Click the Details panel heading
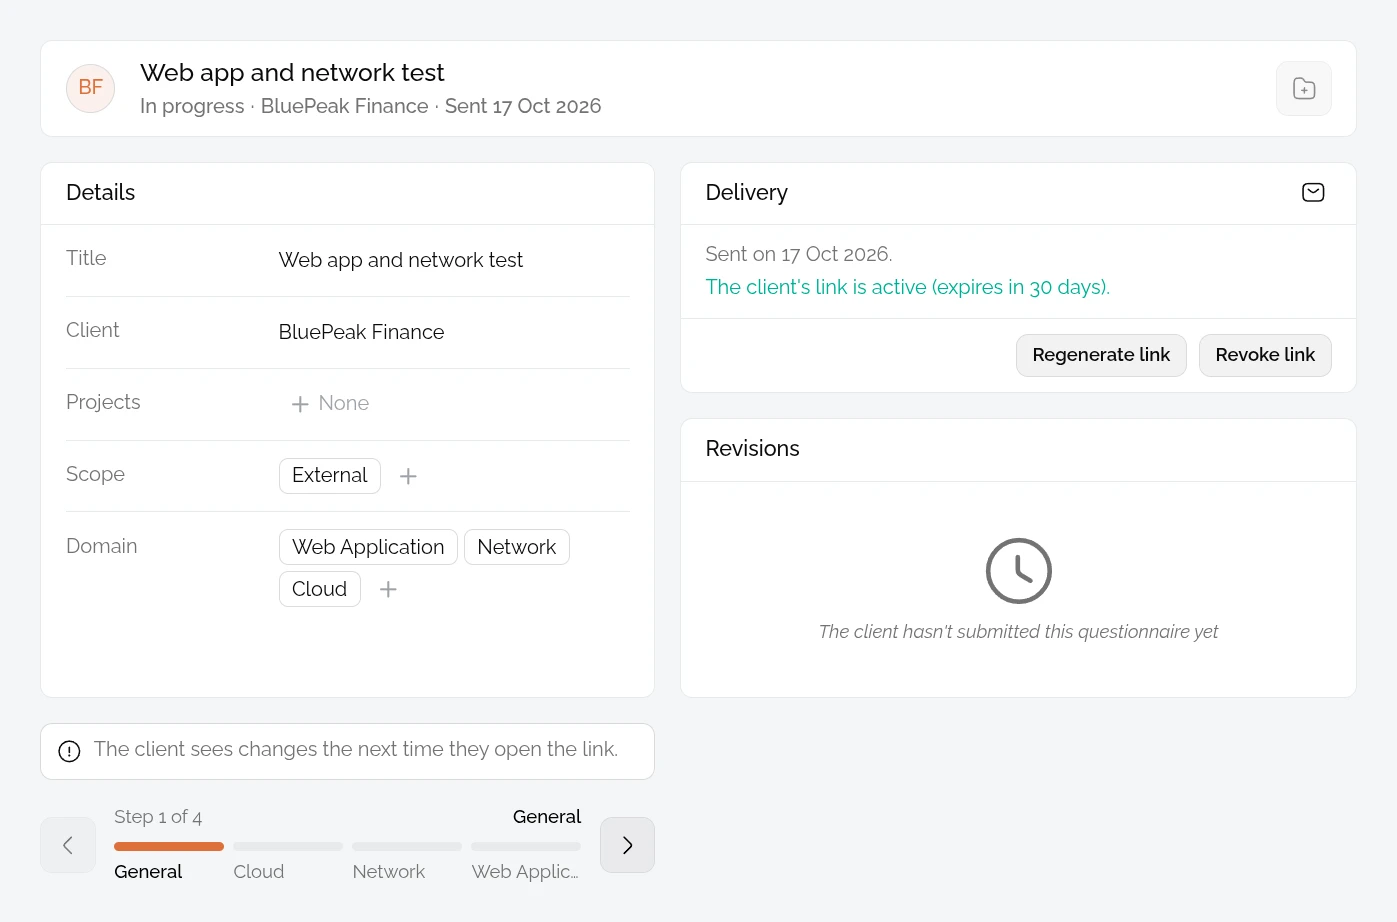Screen dimensions: 1397x922 point(101,192)
